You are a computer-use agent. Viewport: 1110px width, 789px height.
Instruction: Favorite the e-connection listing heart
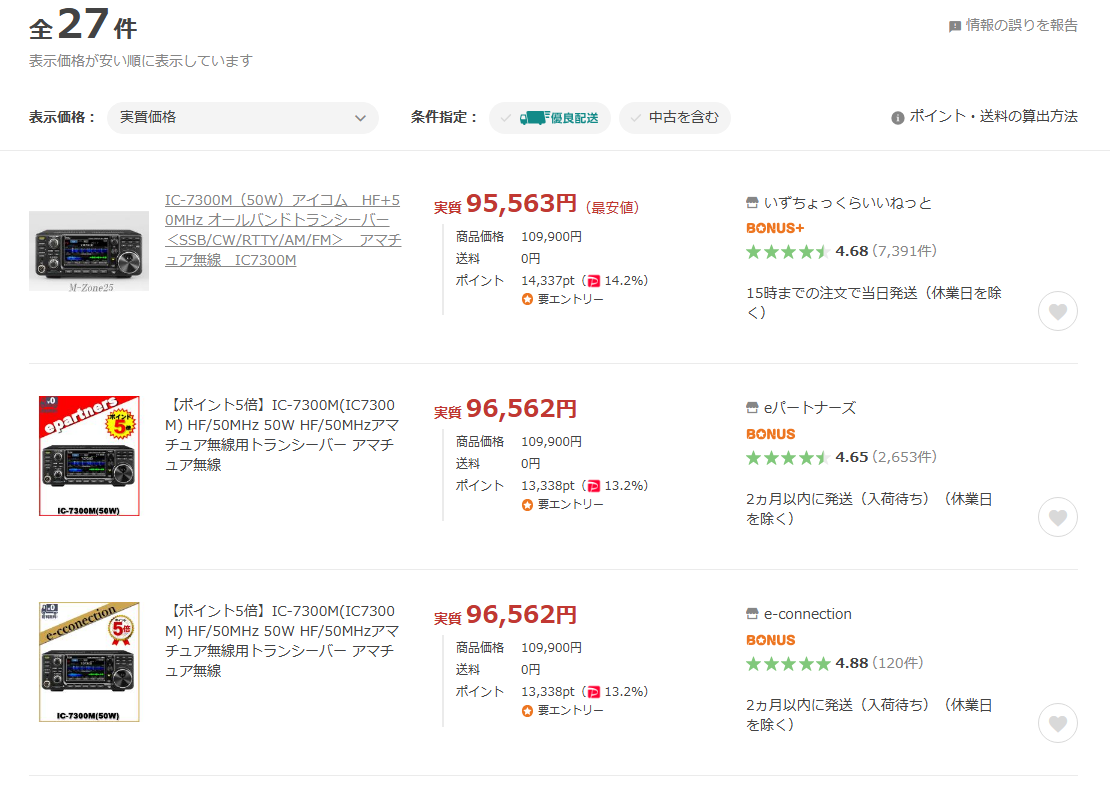point(1058,723)
